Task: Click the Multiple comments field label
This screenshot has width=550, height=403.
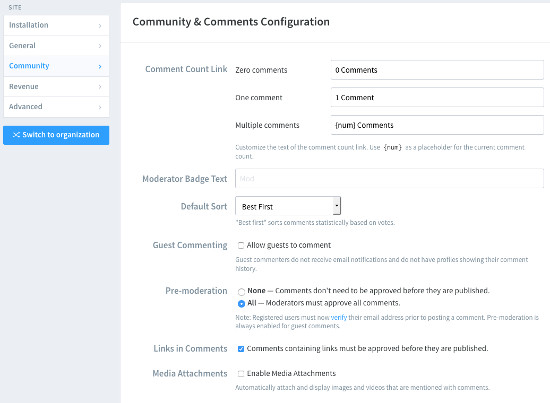Action: (x=267, y=125)
